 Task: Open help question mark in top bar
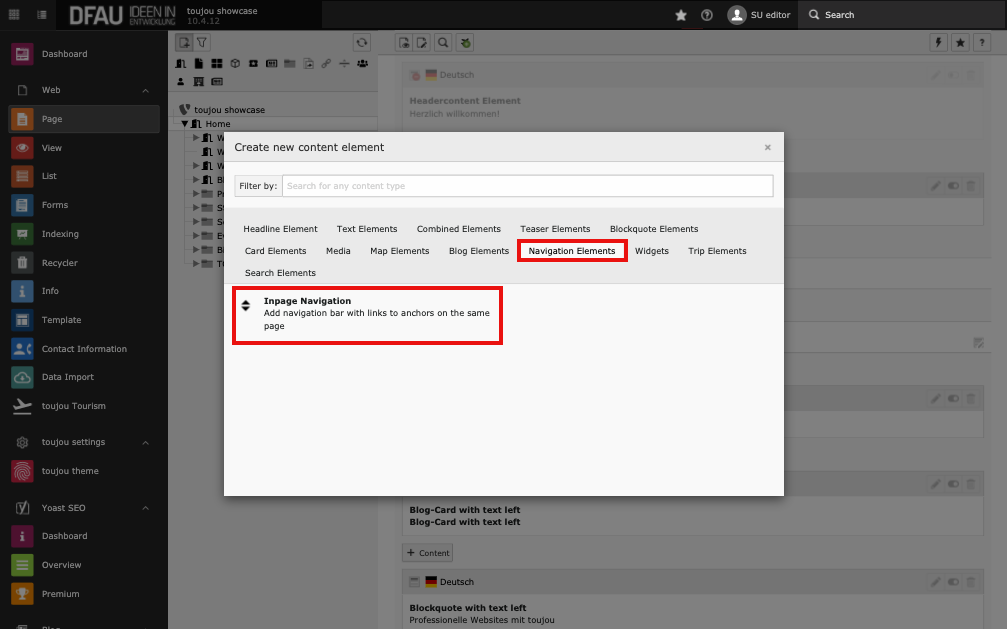707,15
